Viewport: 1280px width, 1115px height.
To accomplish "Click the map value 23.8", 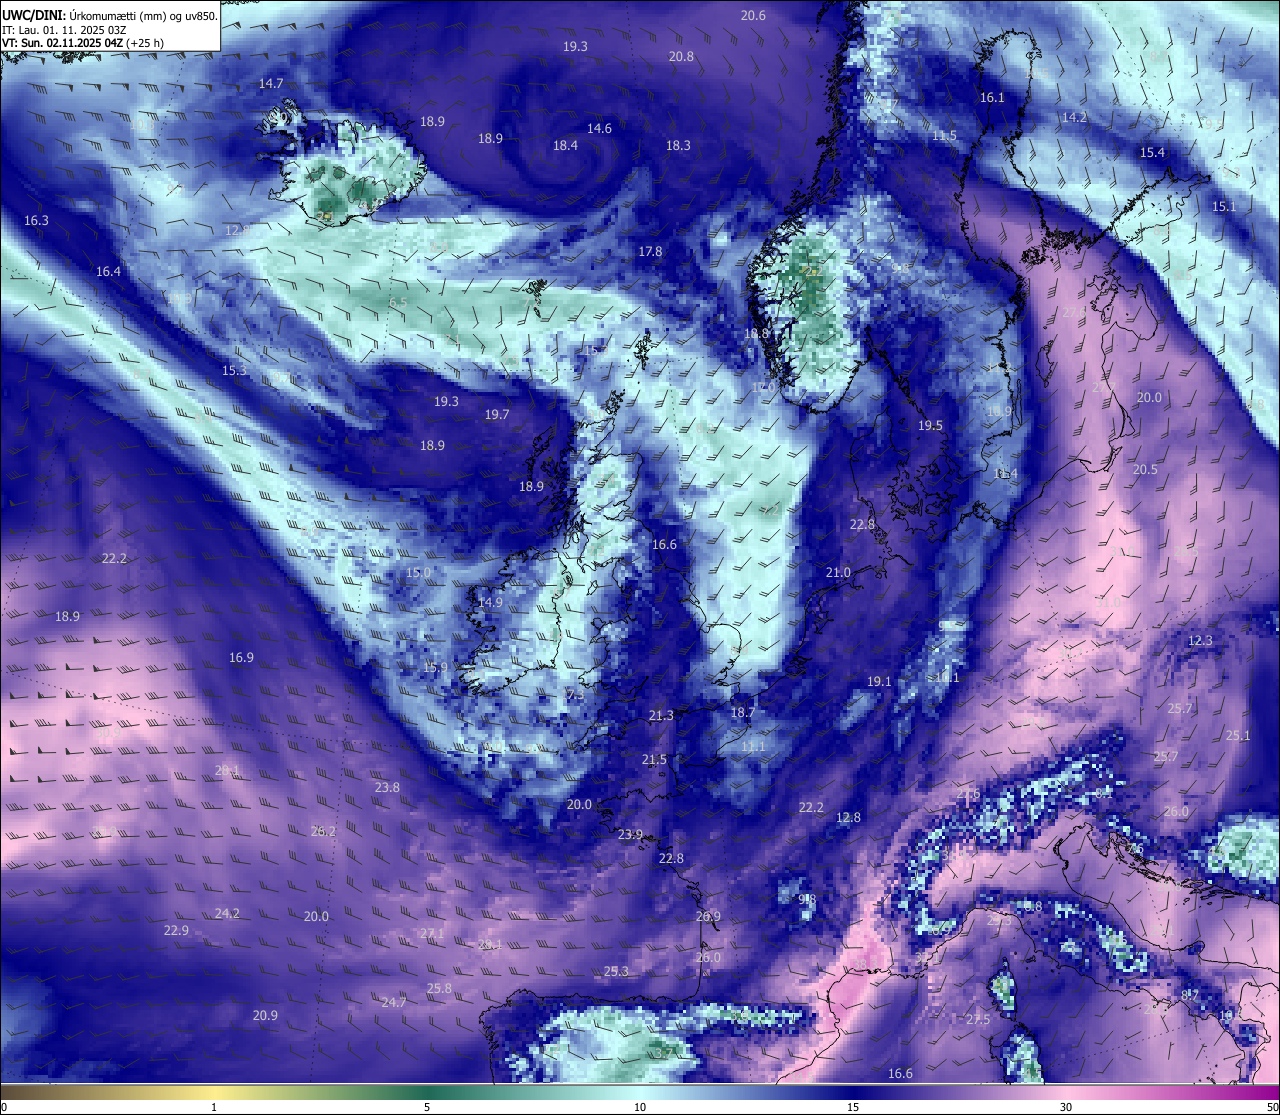I will pos(387,787).
